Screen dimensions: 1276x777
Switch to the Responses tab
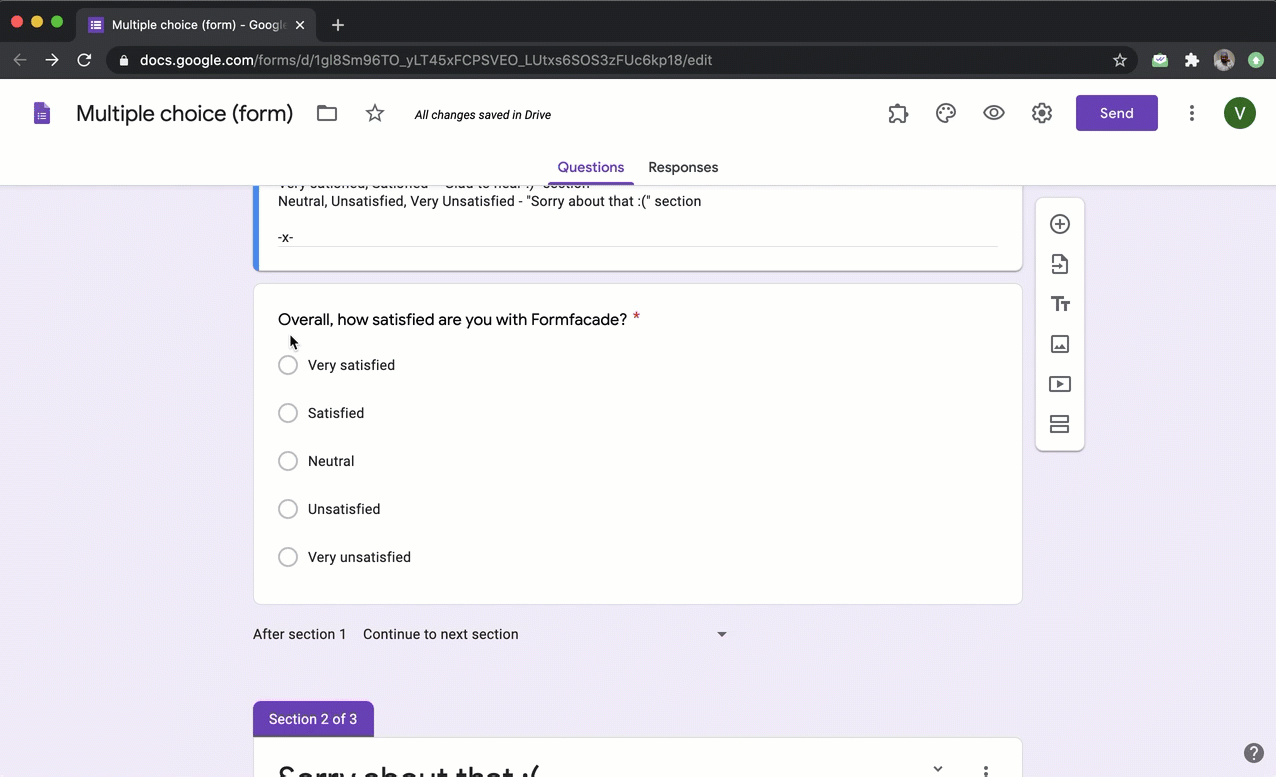tap(683, 167)
